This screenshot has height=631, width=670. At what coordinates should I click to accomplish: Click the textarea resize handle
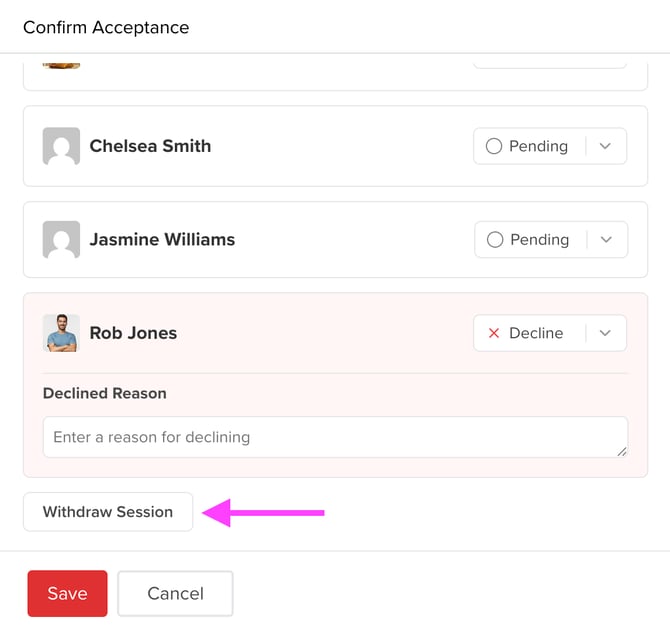pyautogui.click(x=622, y=451)
